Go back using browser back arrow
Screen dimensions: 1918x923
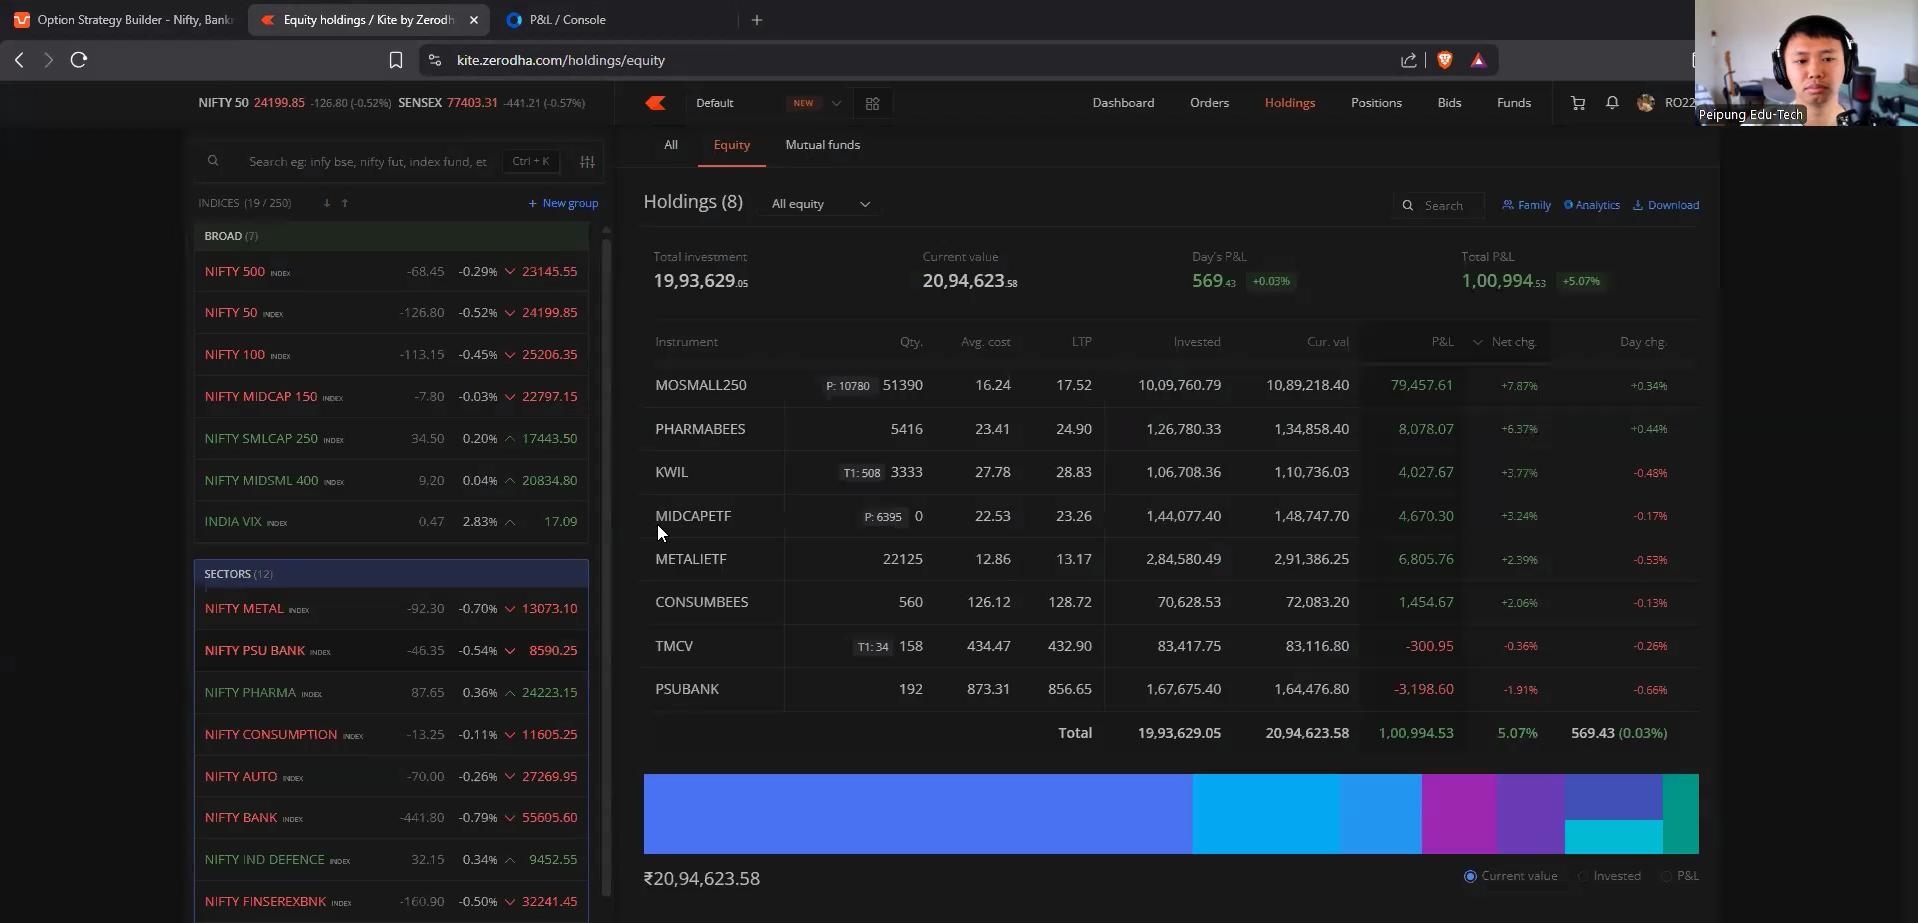point(19,60)
